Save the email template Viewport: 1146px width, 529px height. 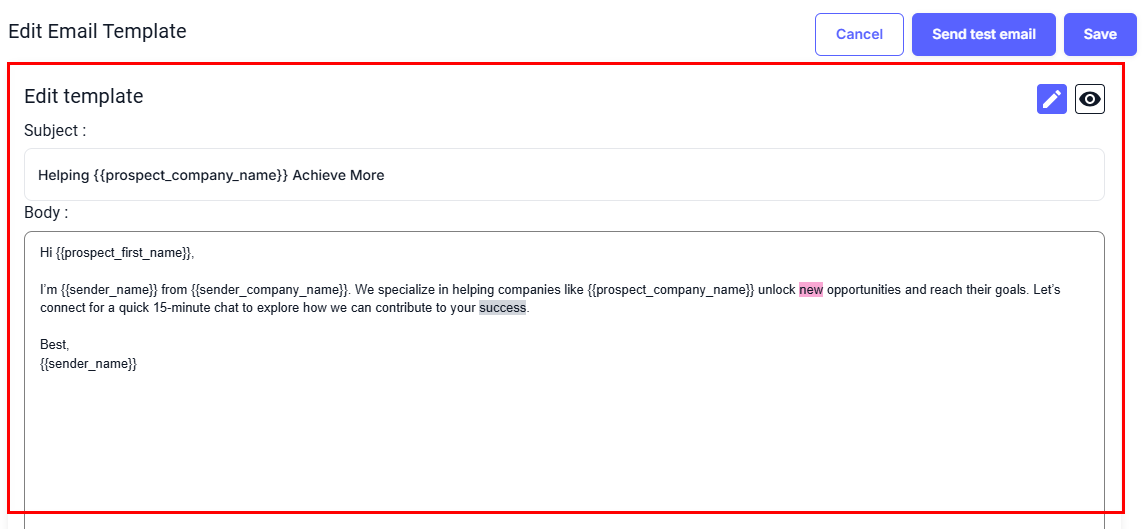1099,34
